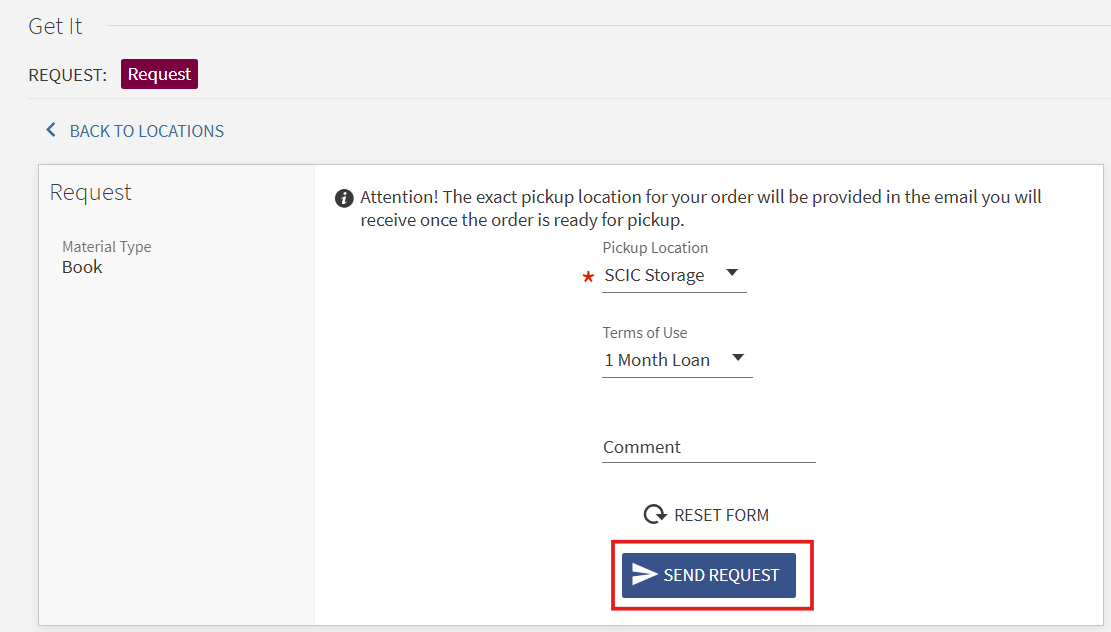Click the 1 Month Loan selection
This screenshot has height=632, width=1111.
click(657, 360)
